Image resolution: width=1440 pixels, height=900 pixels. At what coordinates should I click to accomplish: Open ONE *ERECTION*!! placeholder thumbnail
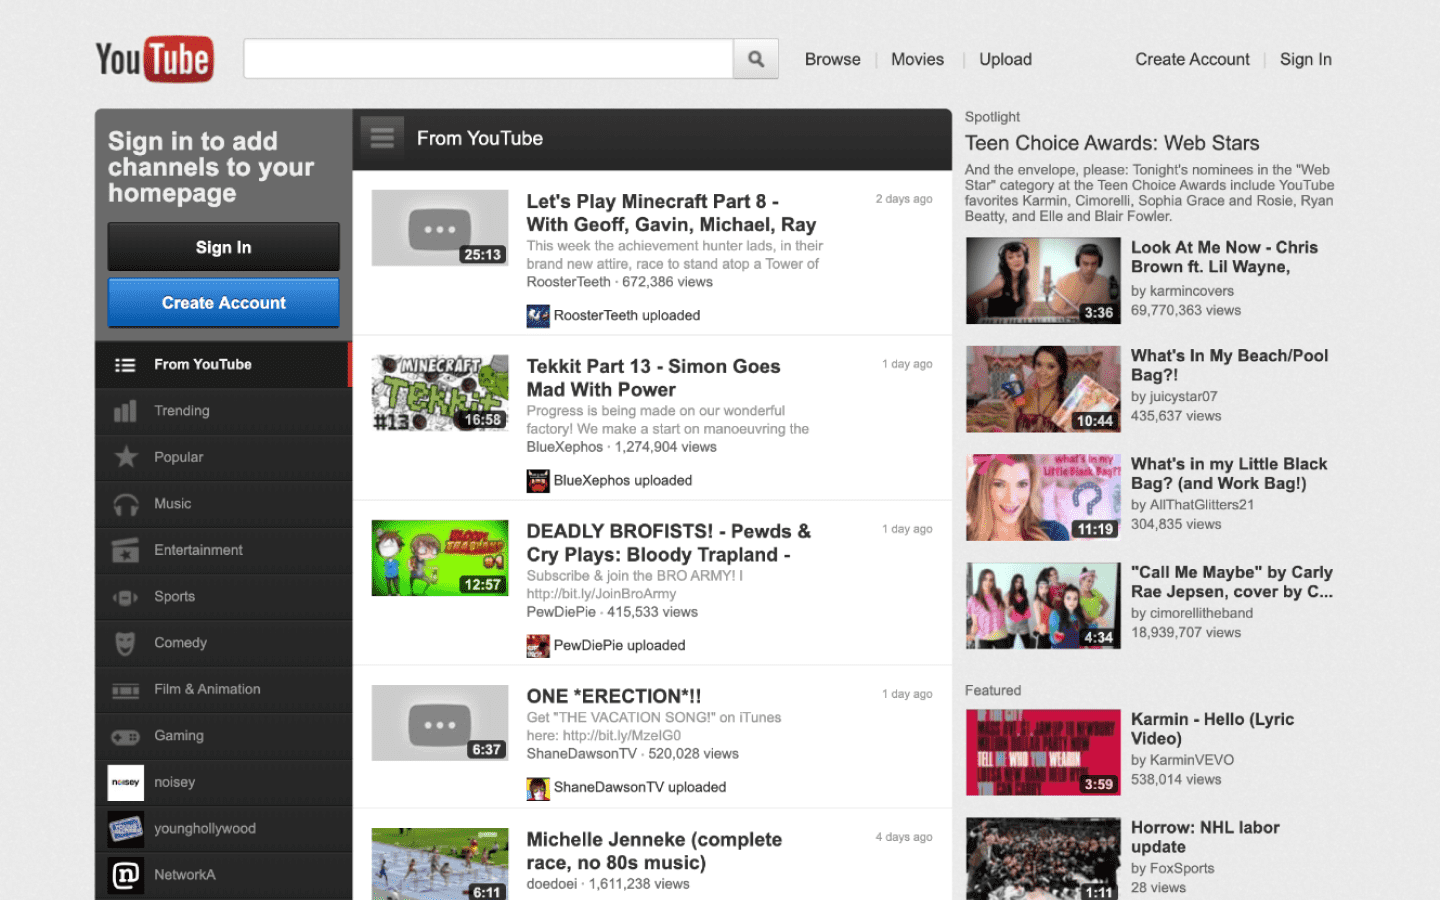[440, 723]
